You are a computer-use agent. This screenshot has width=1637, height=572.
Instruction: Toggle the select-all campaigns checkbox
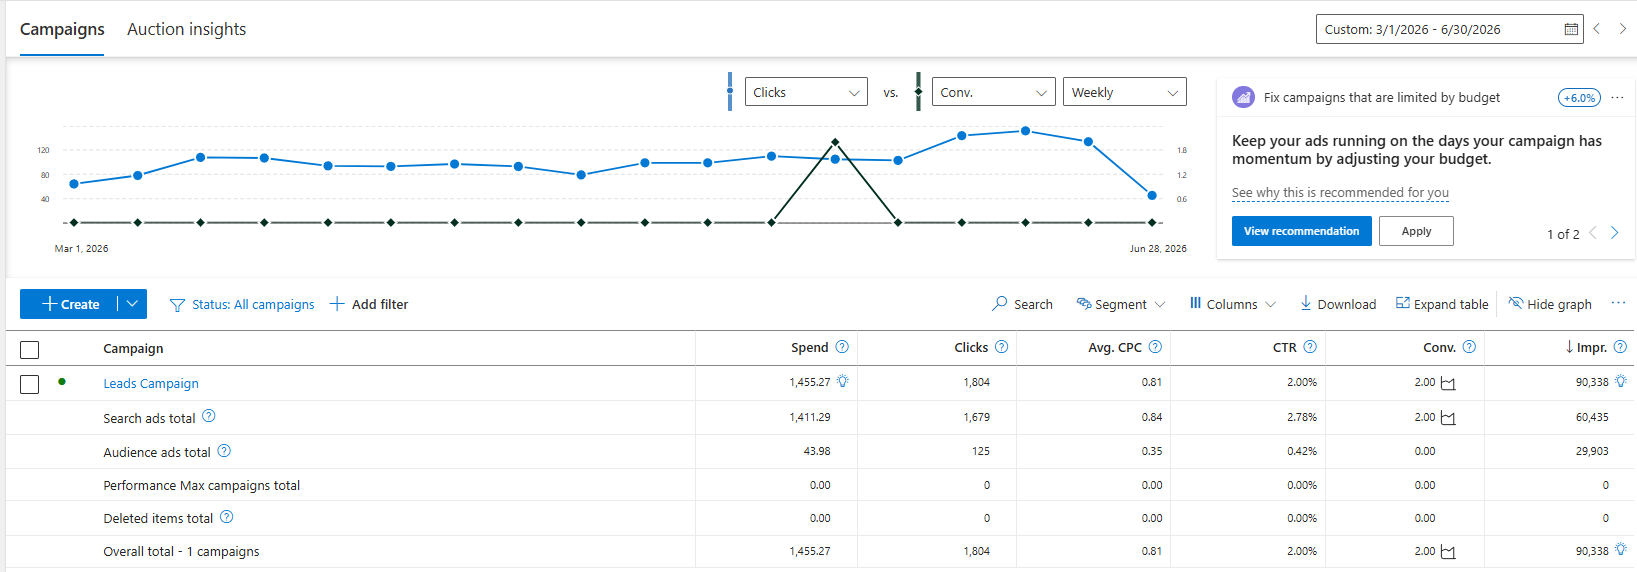(30, 350)
